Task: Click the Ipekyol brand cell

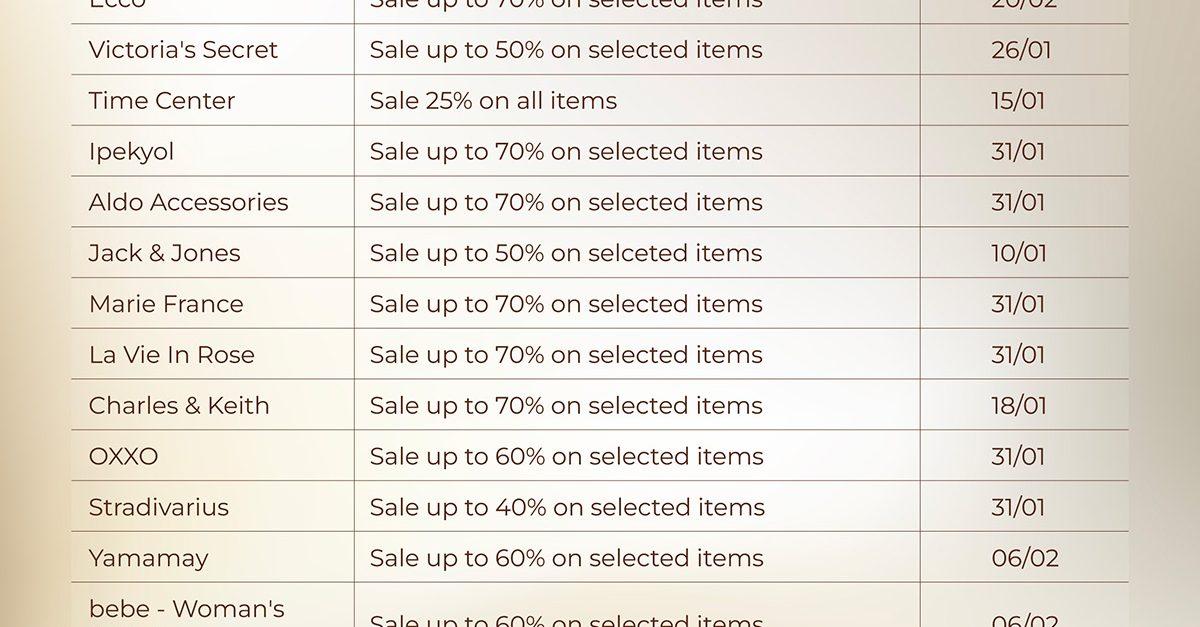Action: [131, 152]
